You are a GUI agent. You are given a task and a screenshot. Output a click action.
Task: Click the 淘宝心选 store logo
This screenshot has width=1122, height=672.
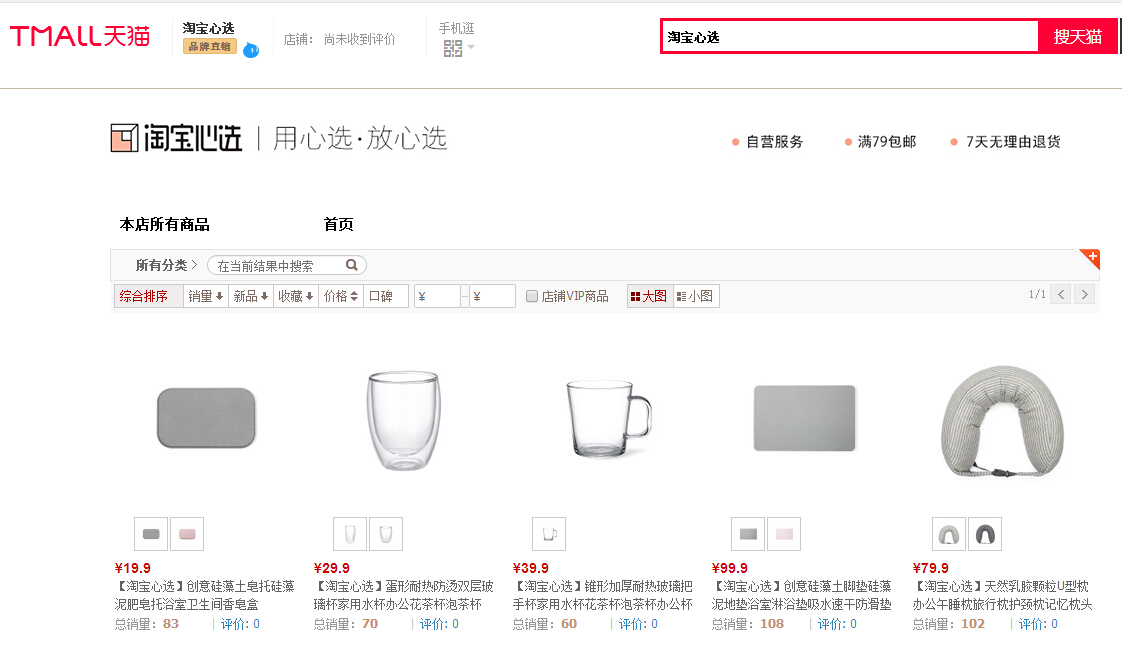[176, 138]
